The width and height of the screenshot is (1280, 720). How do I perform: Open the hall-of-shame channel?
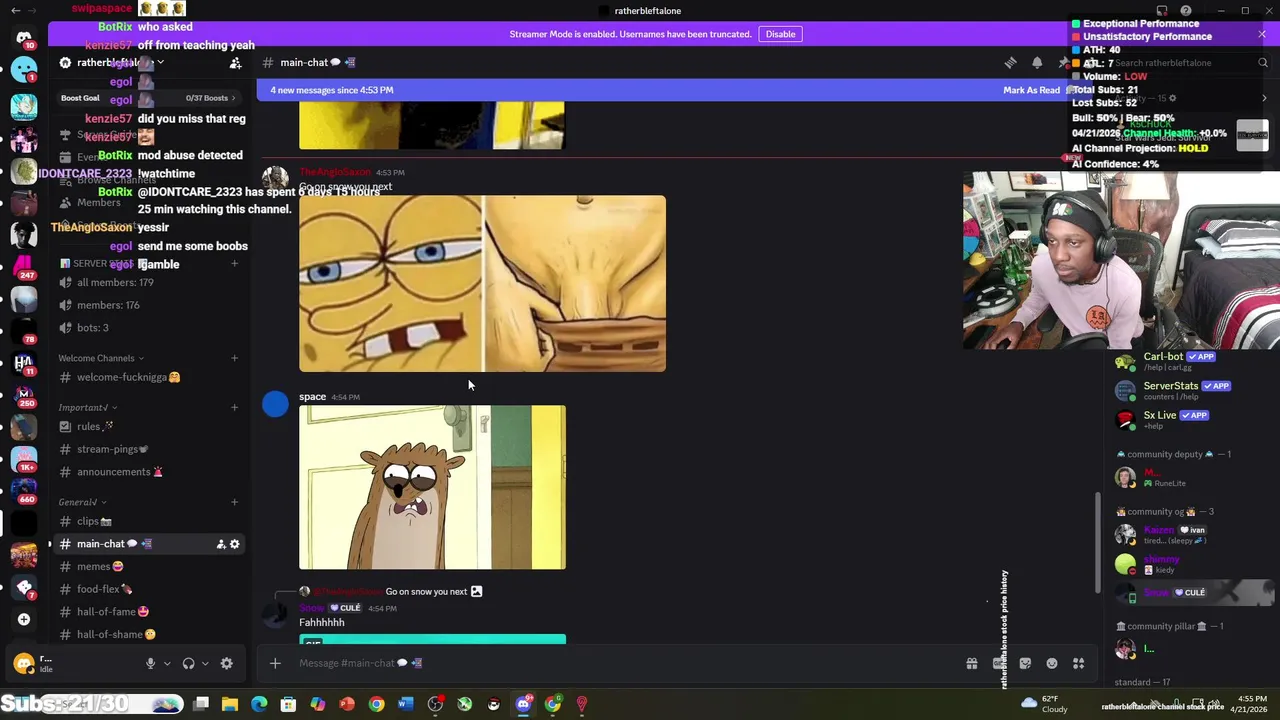coord(148,634)
